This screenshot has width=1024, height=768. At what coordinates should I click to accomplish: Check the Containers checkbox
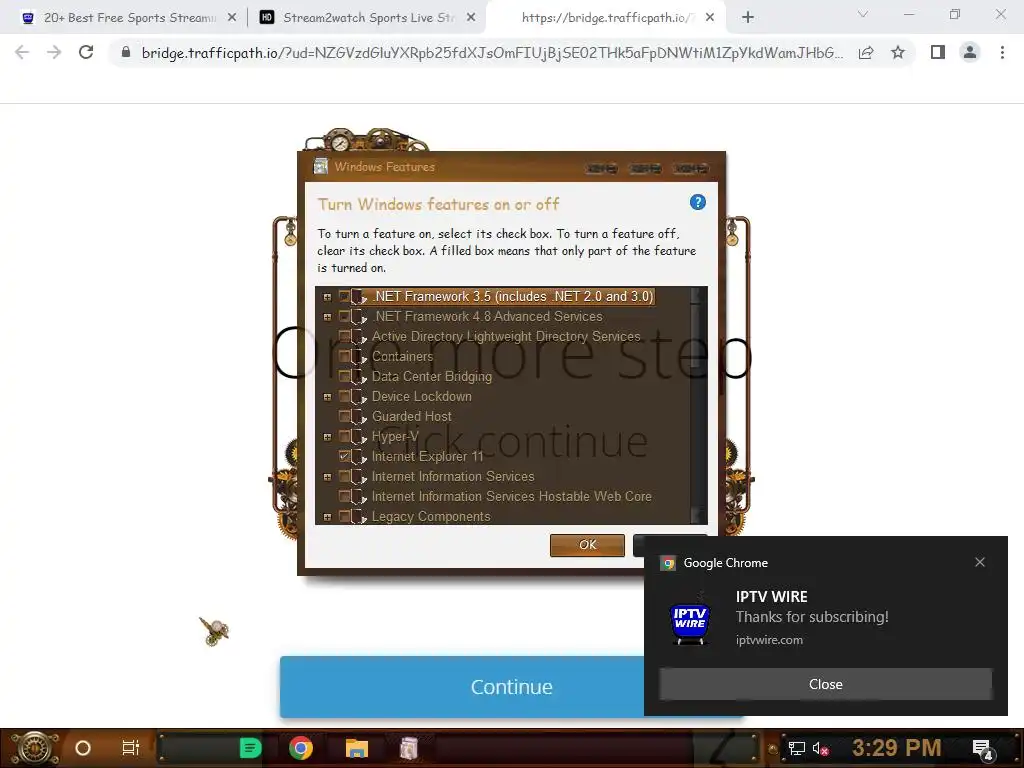(x=344, y=357)
